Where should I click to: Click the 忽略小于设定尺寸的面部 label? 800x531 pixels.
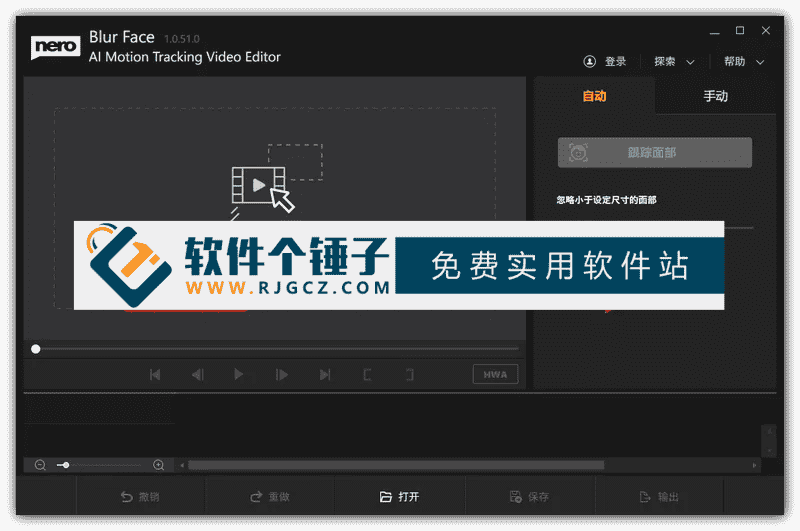pyautogui.click(x=606, y=200)
